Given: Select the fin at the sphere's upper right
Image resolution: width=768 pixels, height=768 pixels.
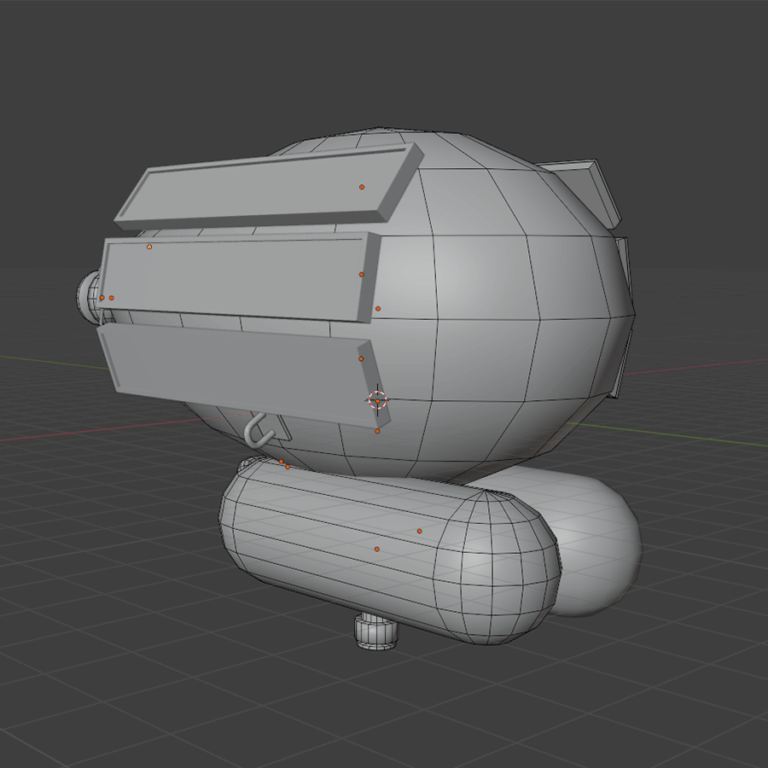Looking at the screenshot, I should point(588,183).
